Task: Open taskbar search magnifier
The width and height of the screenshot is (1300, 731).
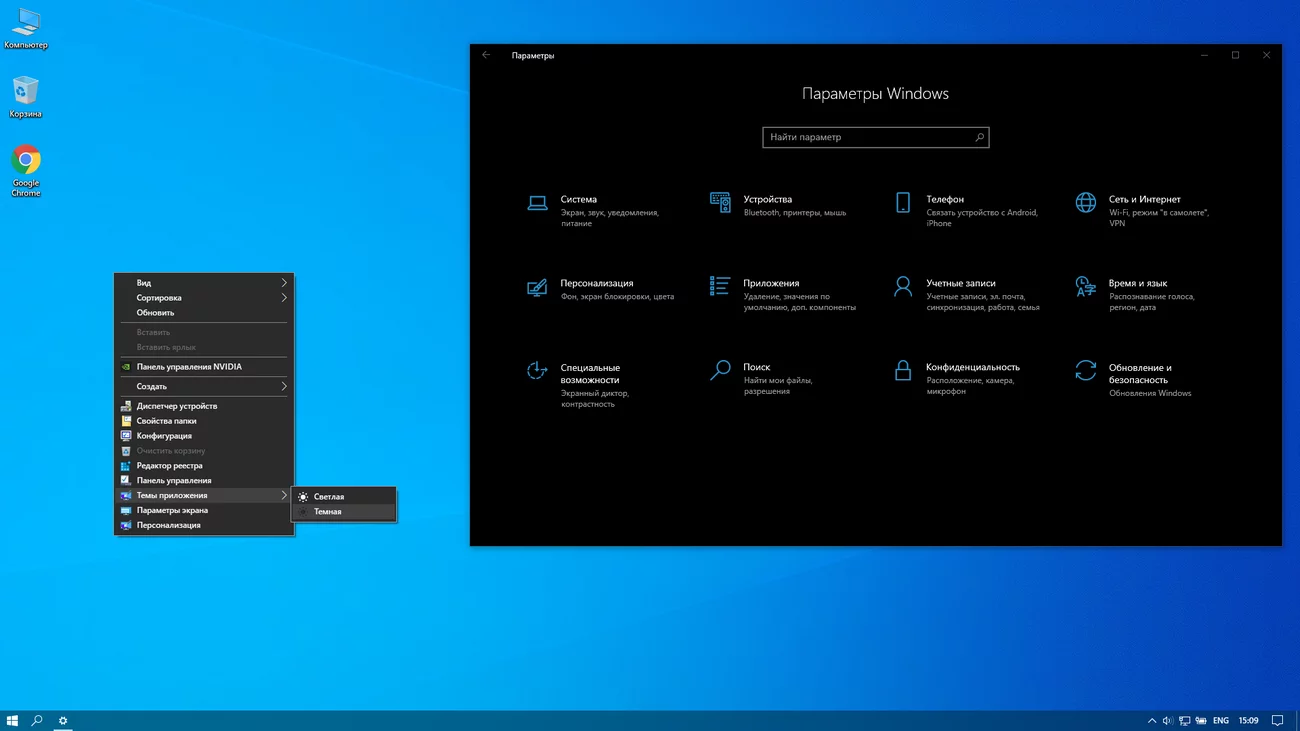Action: pyautogui.click(x=37, y=720)
